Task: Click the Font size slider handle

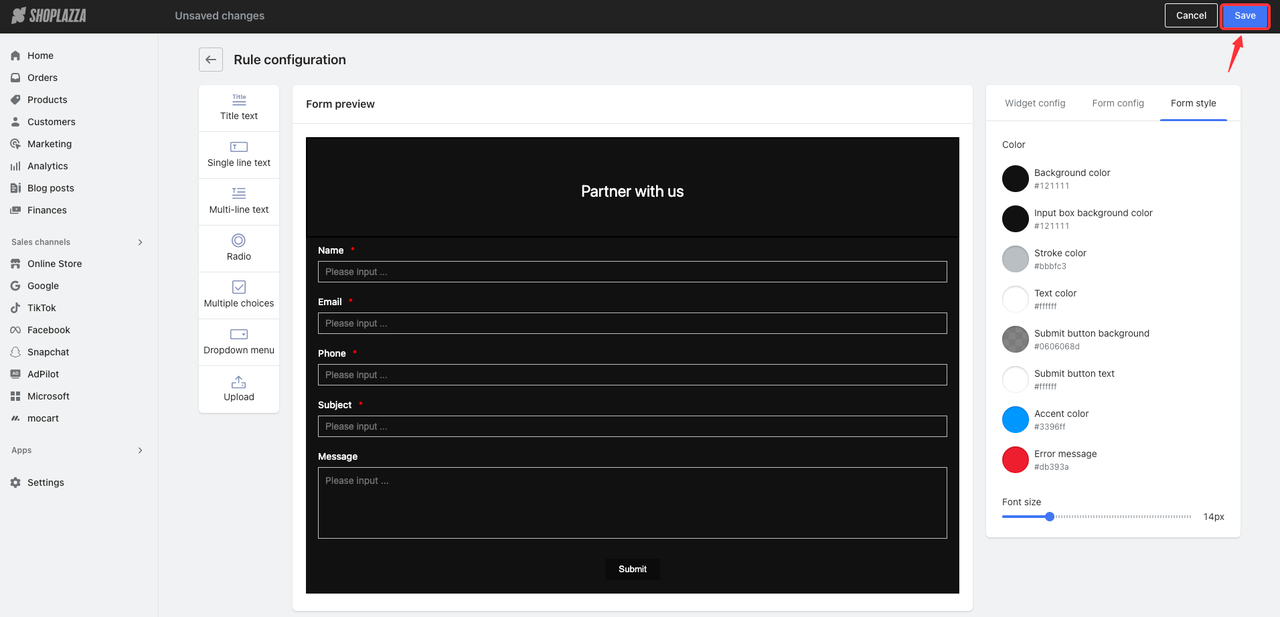Action: pos(1049,517)
